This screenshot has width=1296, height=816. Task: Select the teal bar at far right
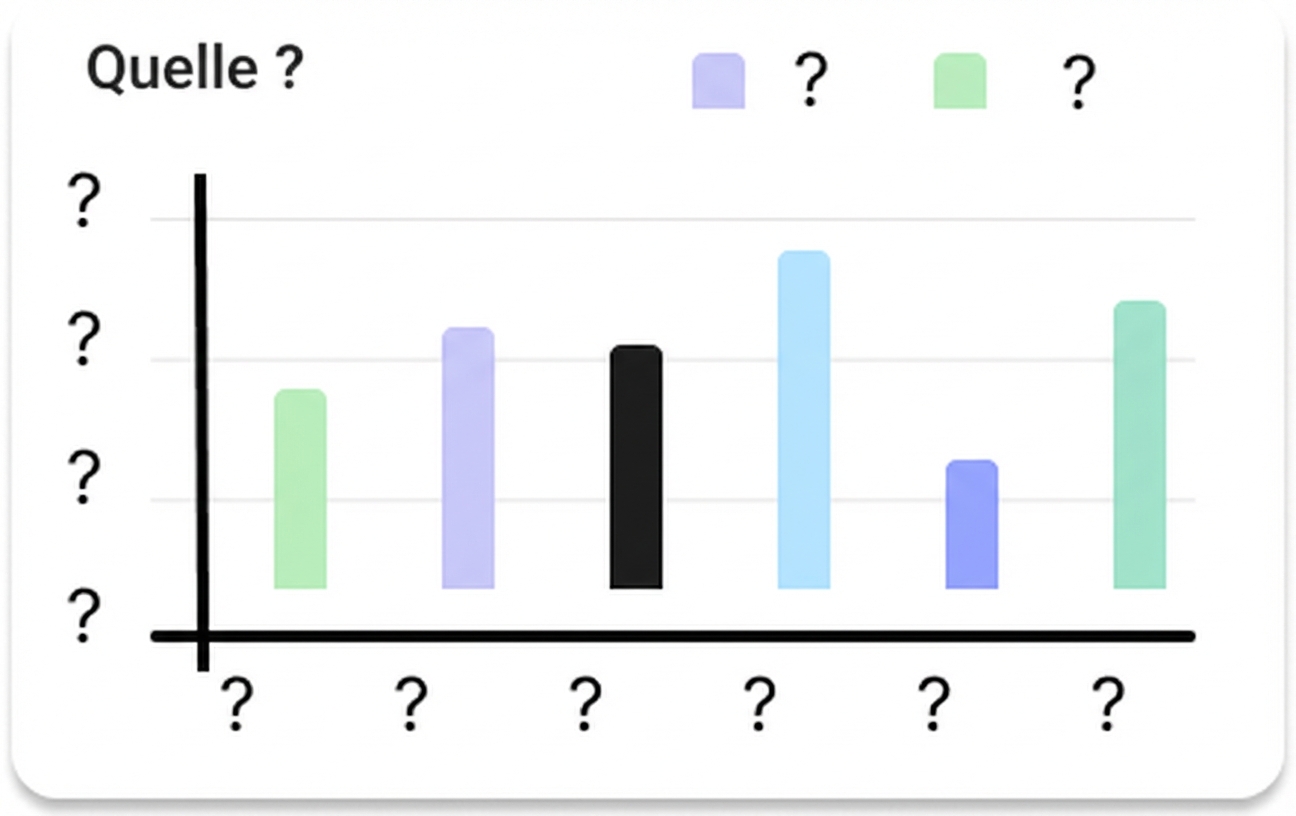tap(1139, 445)
